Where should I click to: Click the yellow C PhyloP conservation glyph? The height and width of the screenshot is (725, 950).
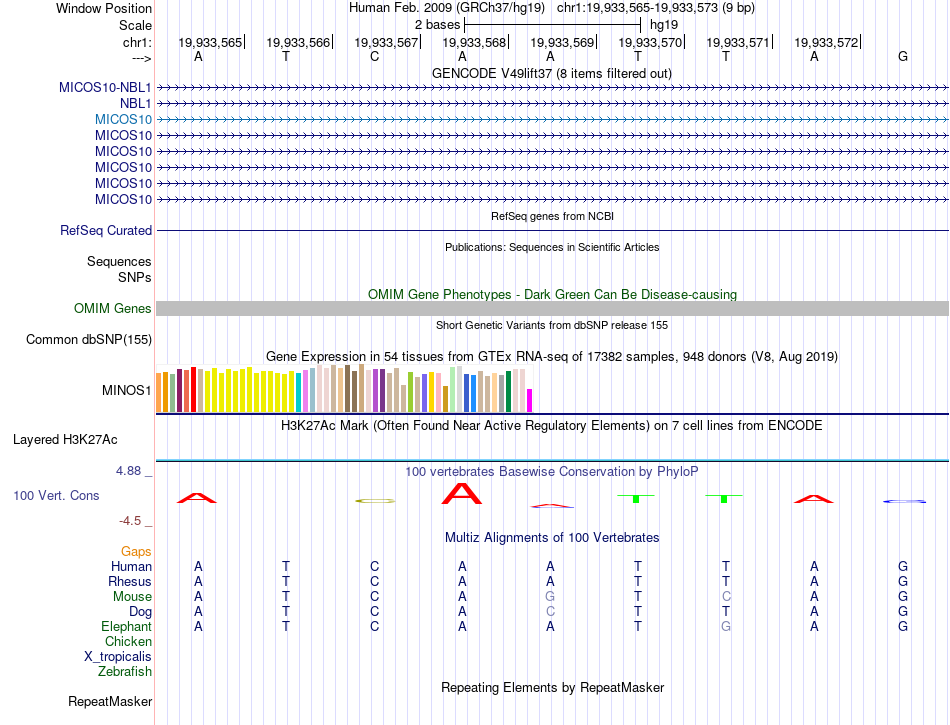(375, 500)
